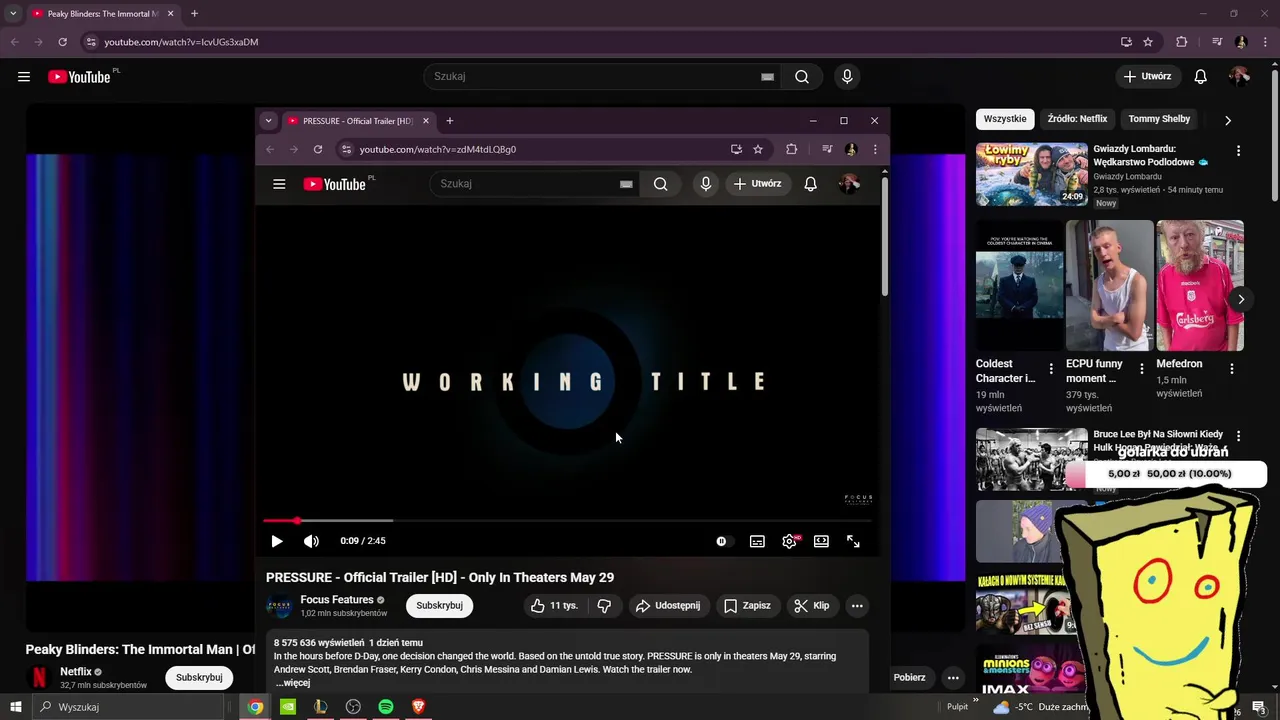This screenshot has height=720, width=1280.
Task: Select the Tommy Shelby chip
Action: click(1159, 119)
